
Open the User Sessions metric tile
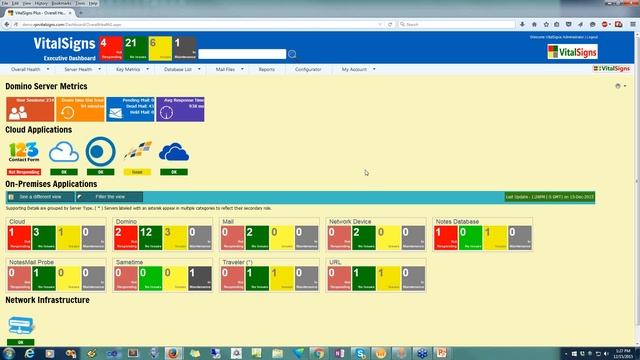pos(30,109)
